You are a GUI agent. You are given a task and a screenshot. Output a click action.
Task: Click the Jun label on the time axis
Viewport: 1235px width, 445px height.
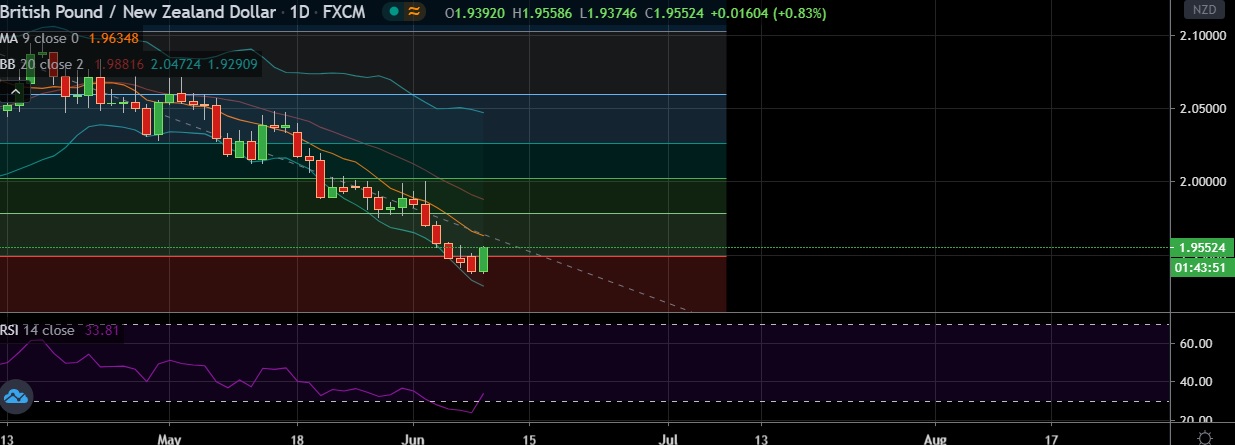pos(412,439)
